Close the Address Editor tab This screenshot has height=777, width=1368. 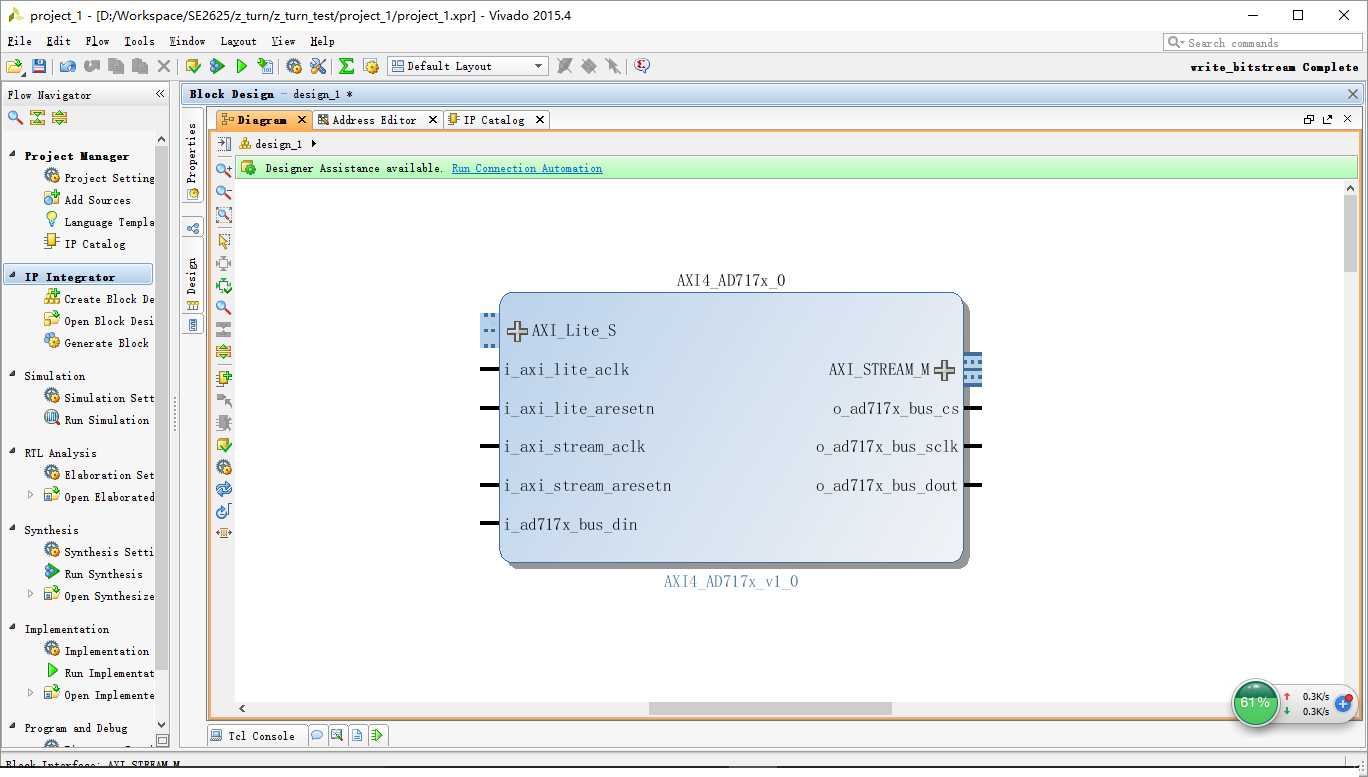point(432,120)
